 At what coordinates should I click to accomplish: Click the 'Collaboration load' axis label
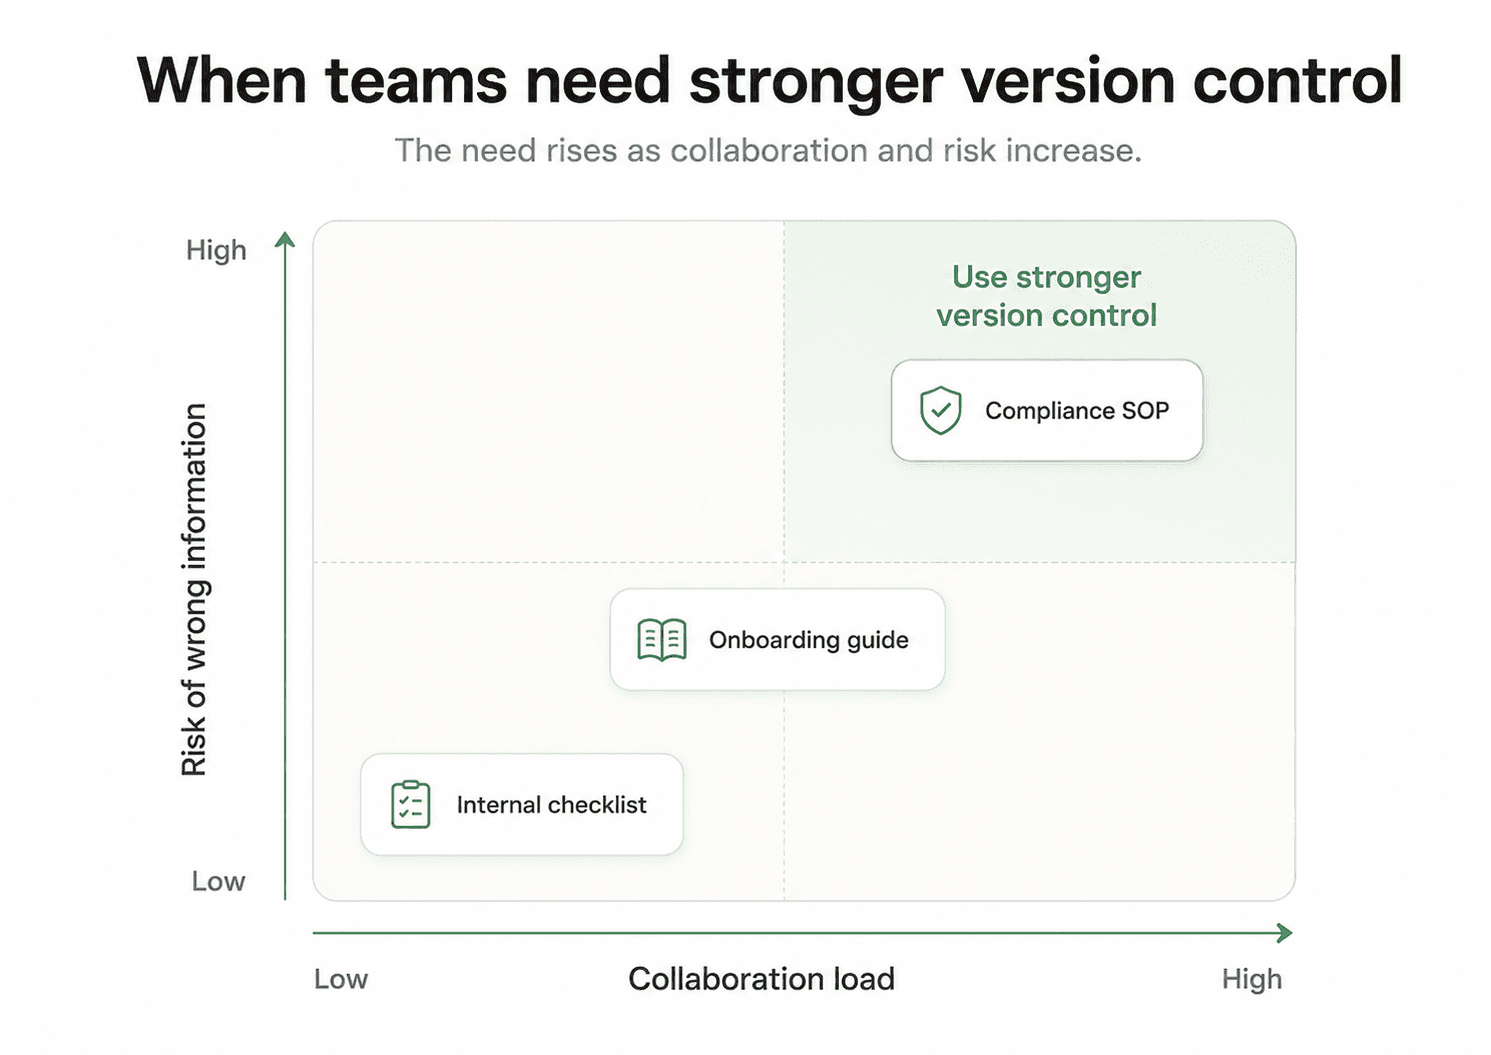point(761,979)
